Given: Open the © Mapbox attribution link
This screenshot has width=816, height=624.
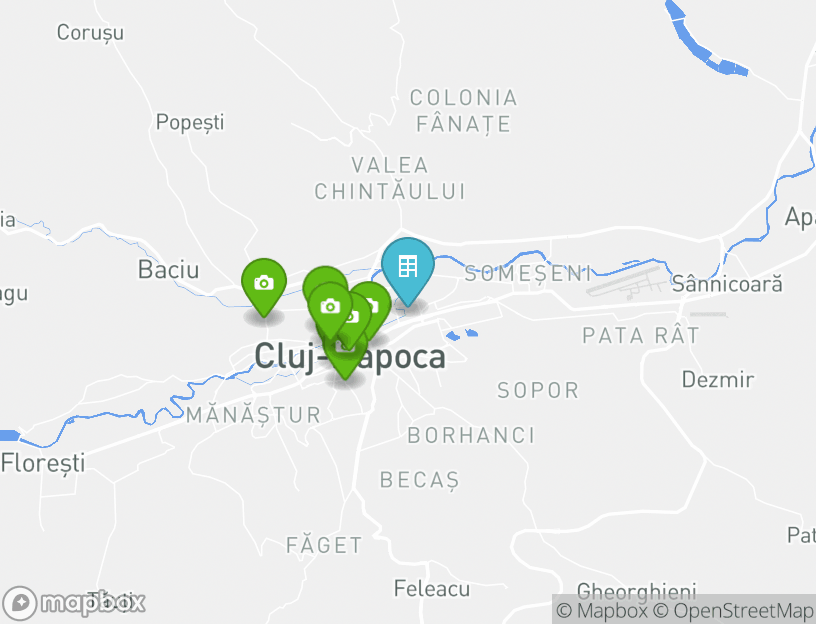Looking at the screenshot, I should pyautogui.click(x=602, y=610).
